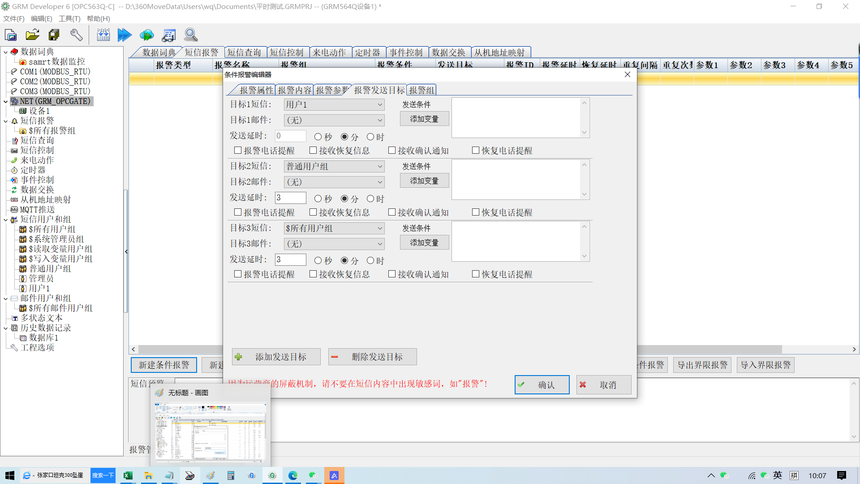Click 取消 button in the dialog
This screenshot has height=484, width=860.
603,385
